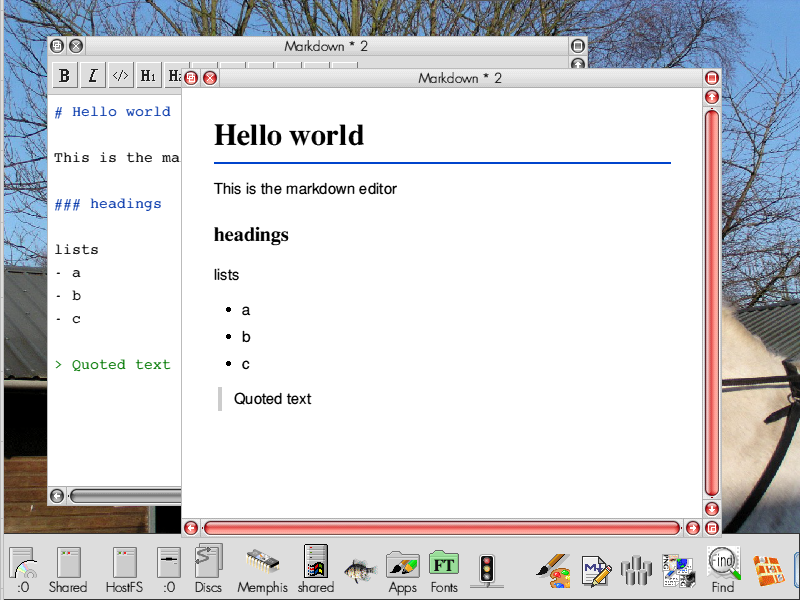Screen dimensions: 800x600
Task: Send the editor window to the back using its grey back icon
Action: [x=57, y=46]
